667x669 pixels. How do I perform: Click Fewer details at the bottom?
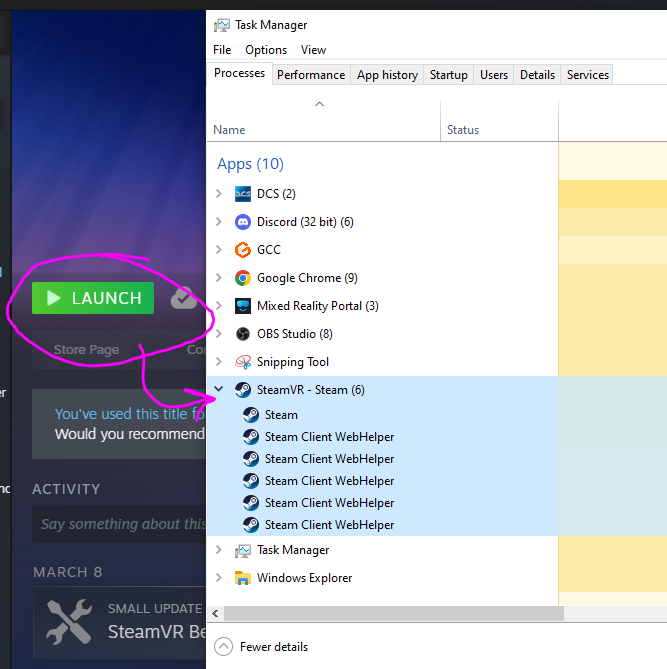tap(274, 647)
